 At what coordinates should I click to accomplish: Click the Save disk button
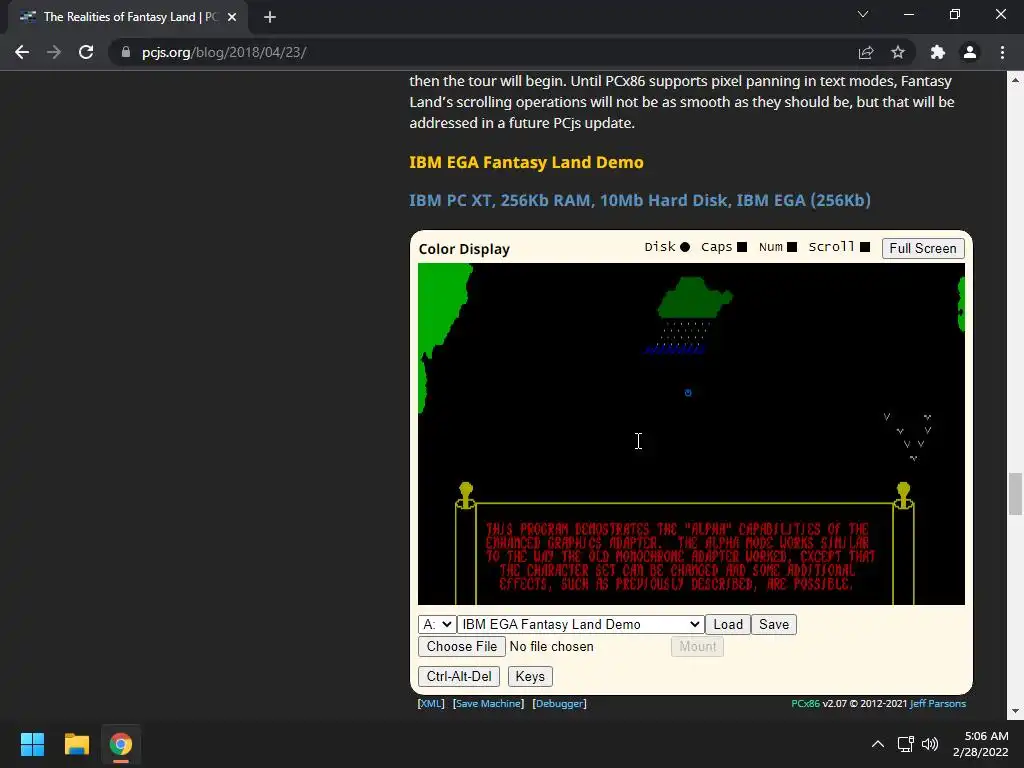point(774,624)
